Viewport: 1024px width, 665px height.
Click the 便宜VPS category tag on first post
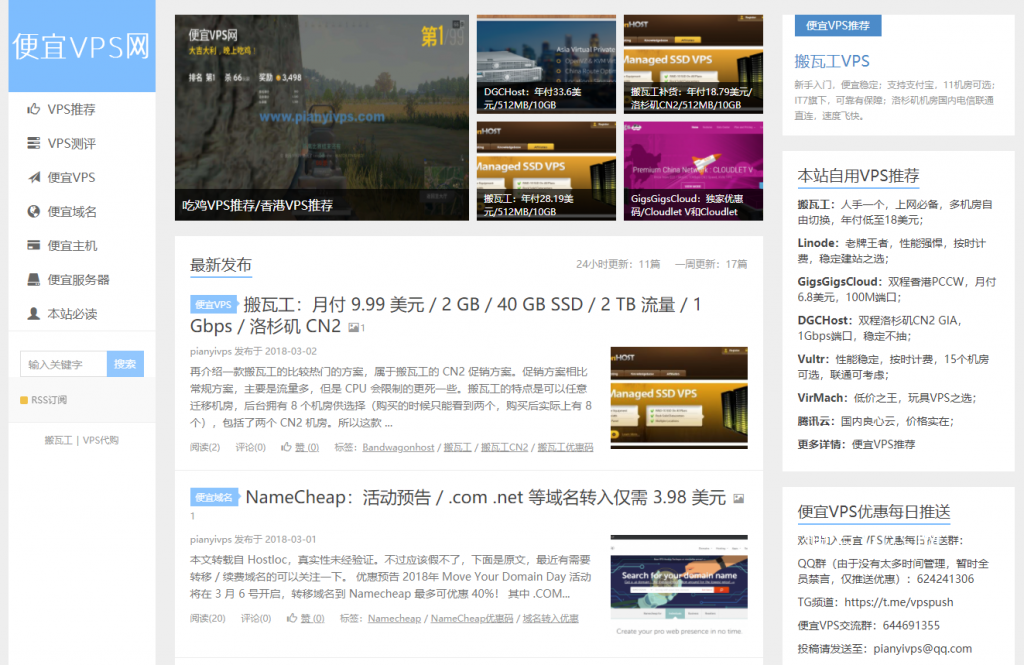214,304
